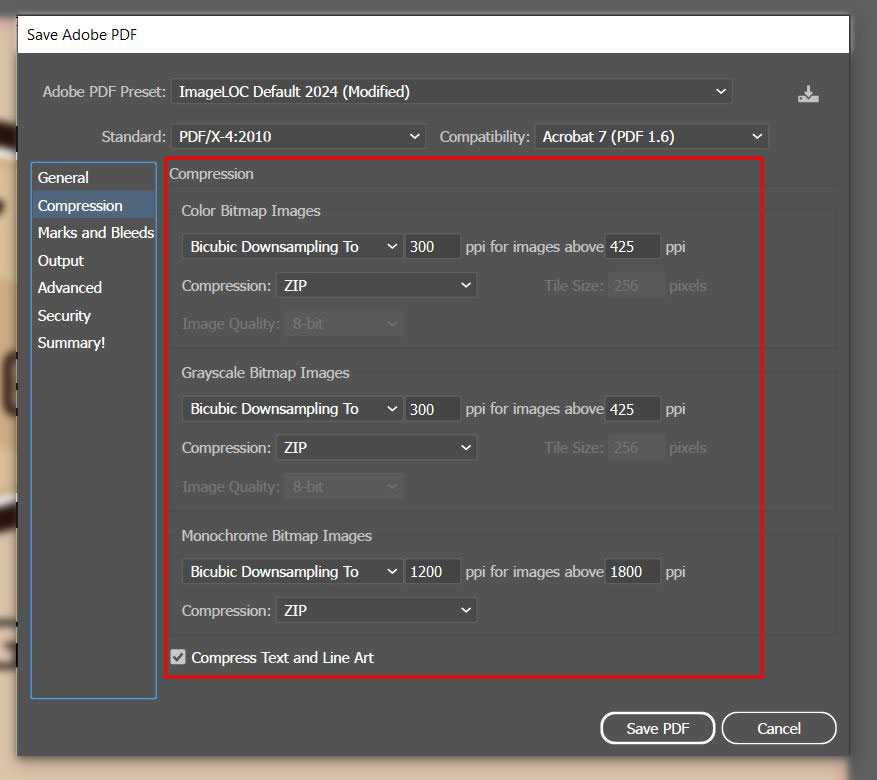The width and height of the screenshot is (877, 780).
Task: Click the save preset icon
Action: [x=808, y=94]
